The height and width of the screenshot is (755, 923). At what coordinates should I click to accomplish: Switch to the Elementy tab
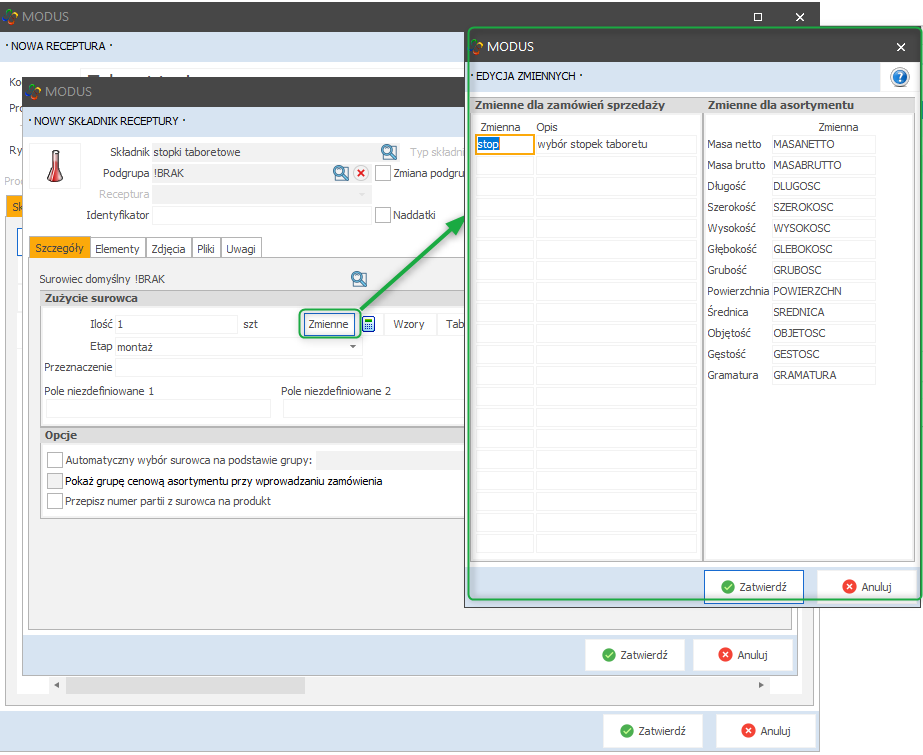[x=117, y=249]
